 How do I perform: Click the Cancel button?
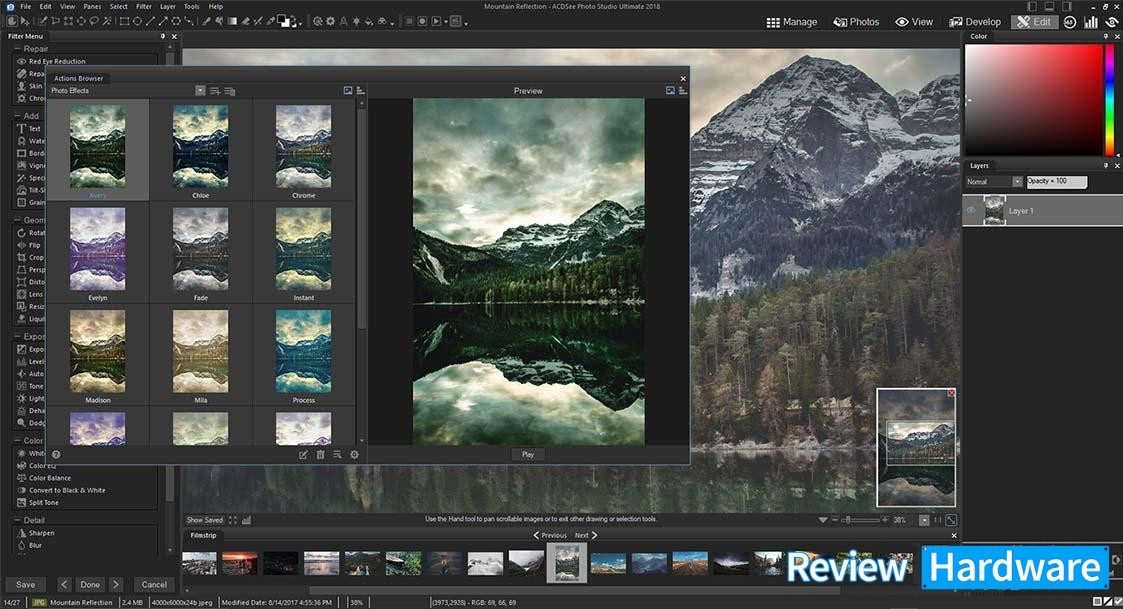coord(154,585)
